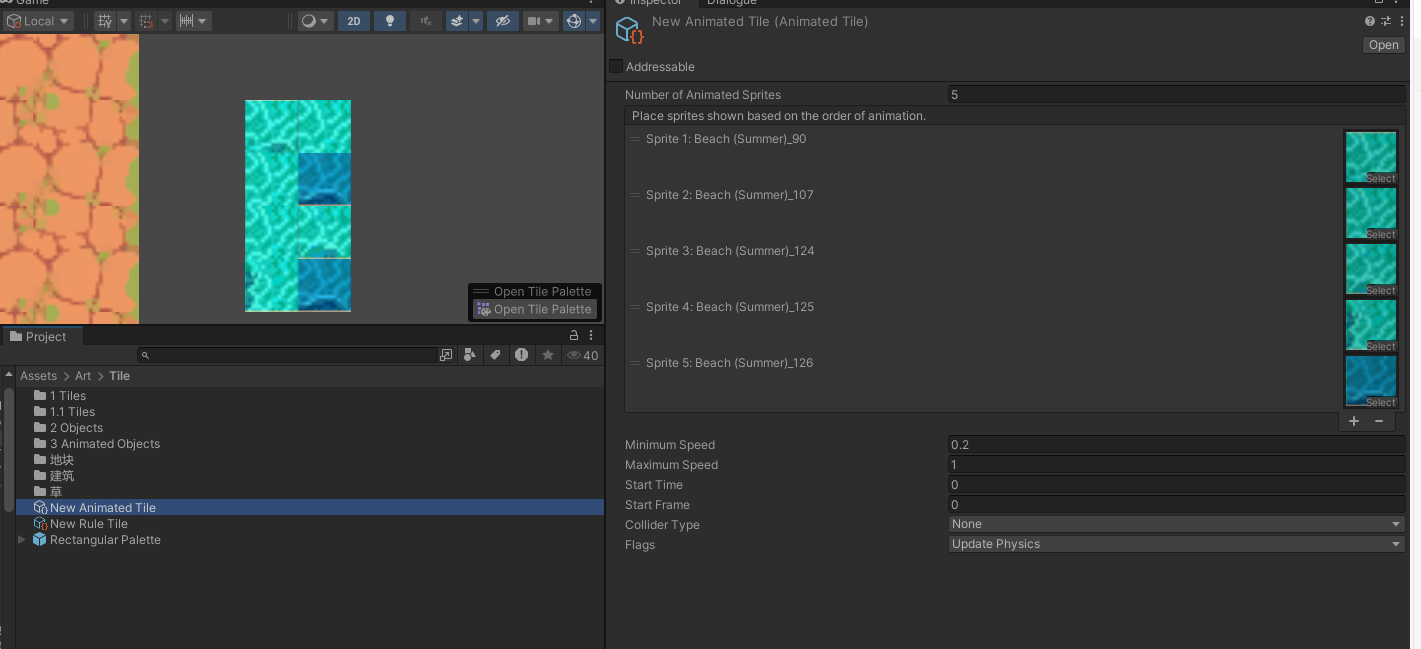The height and width of the screenshot is (649, 1421).
Task: Open the Flags Update Physics dropdown
Action: tap(1177, 544)
